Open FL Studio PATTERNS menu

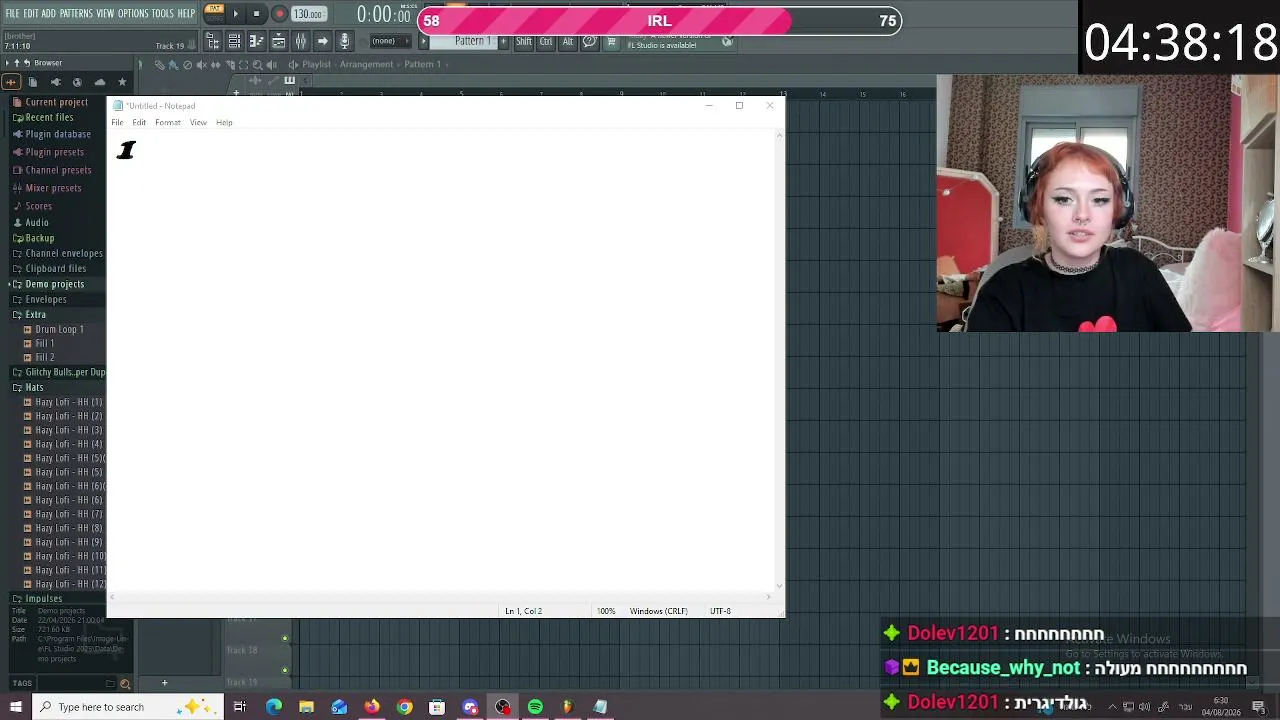76,14
